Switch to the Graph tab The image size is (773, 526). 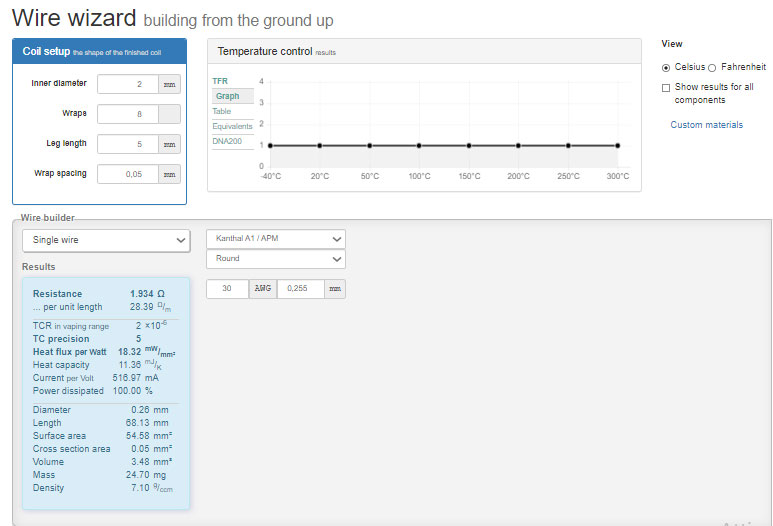[x=227, y=97]
